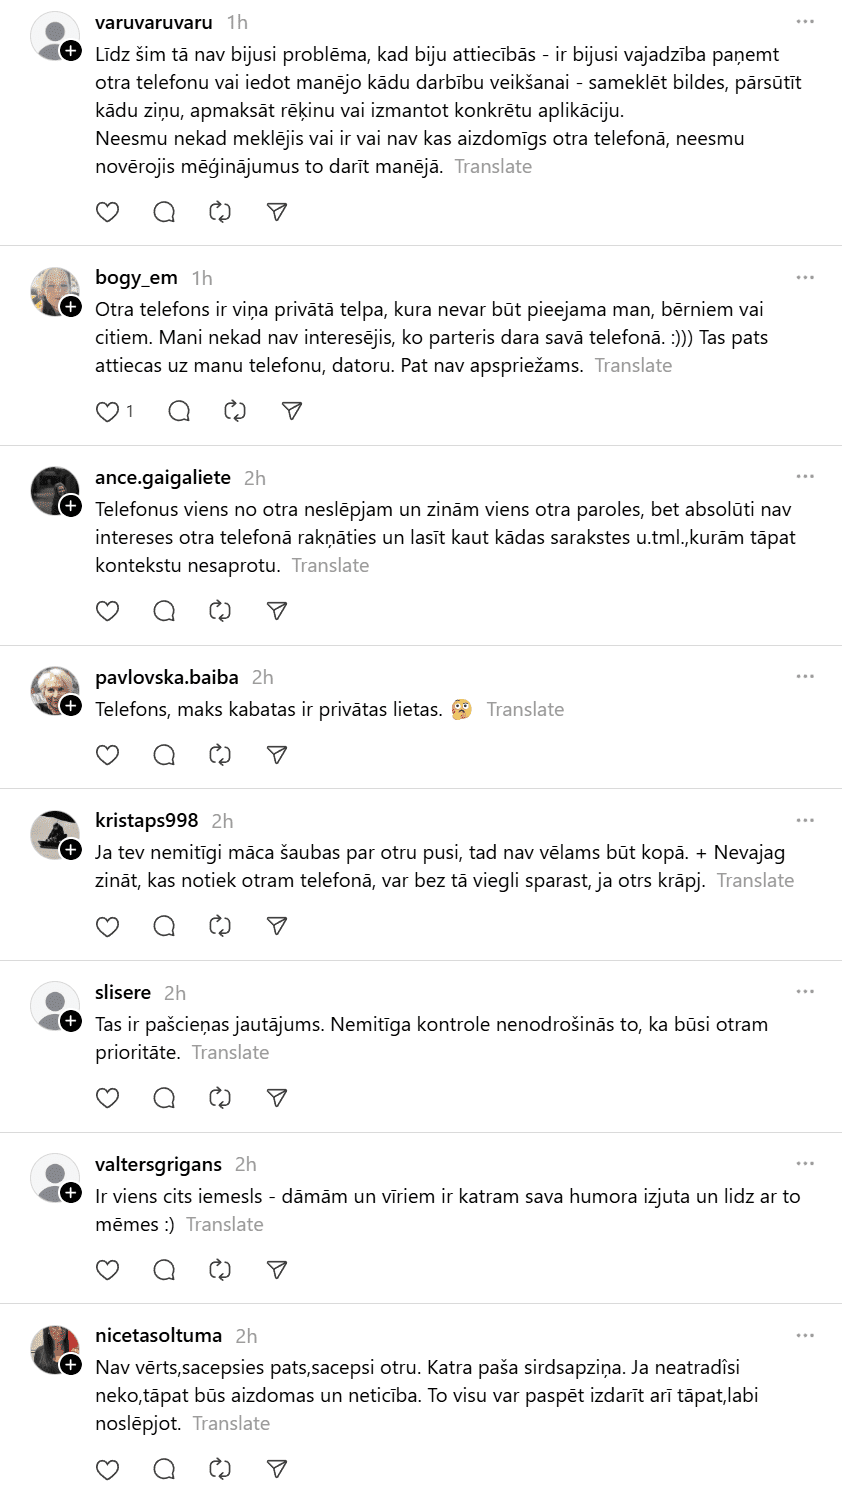Translate the comment by slisere
This screenshot has width=842, height=1501.
pyautogui.click(x=230, y=1052)
